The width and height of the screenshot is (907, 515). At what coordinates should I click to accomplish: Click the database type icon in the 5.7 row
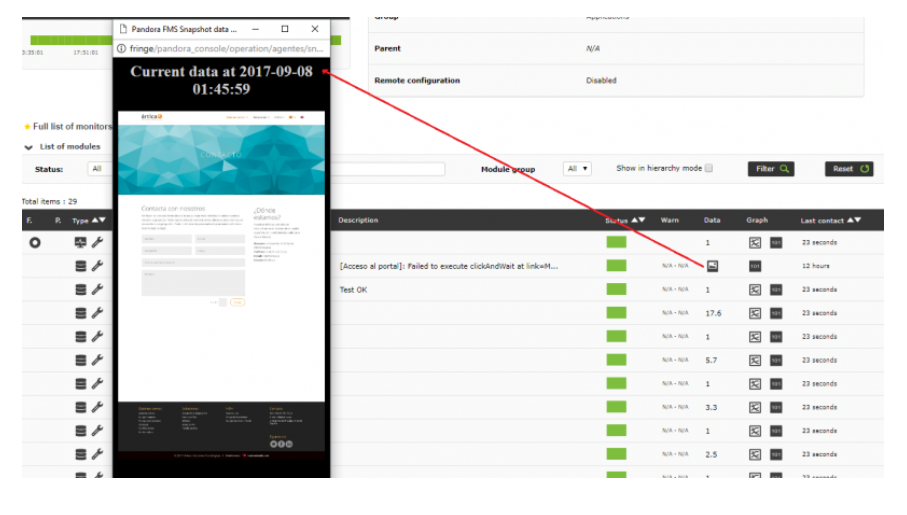click(81, 360)
